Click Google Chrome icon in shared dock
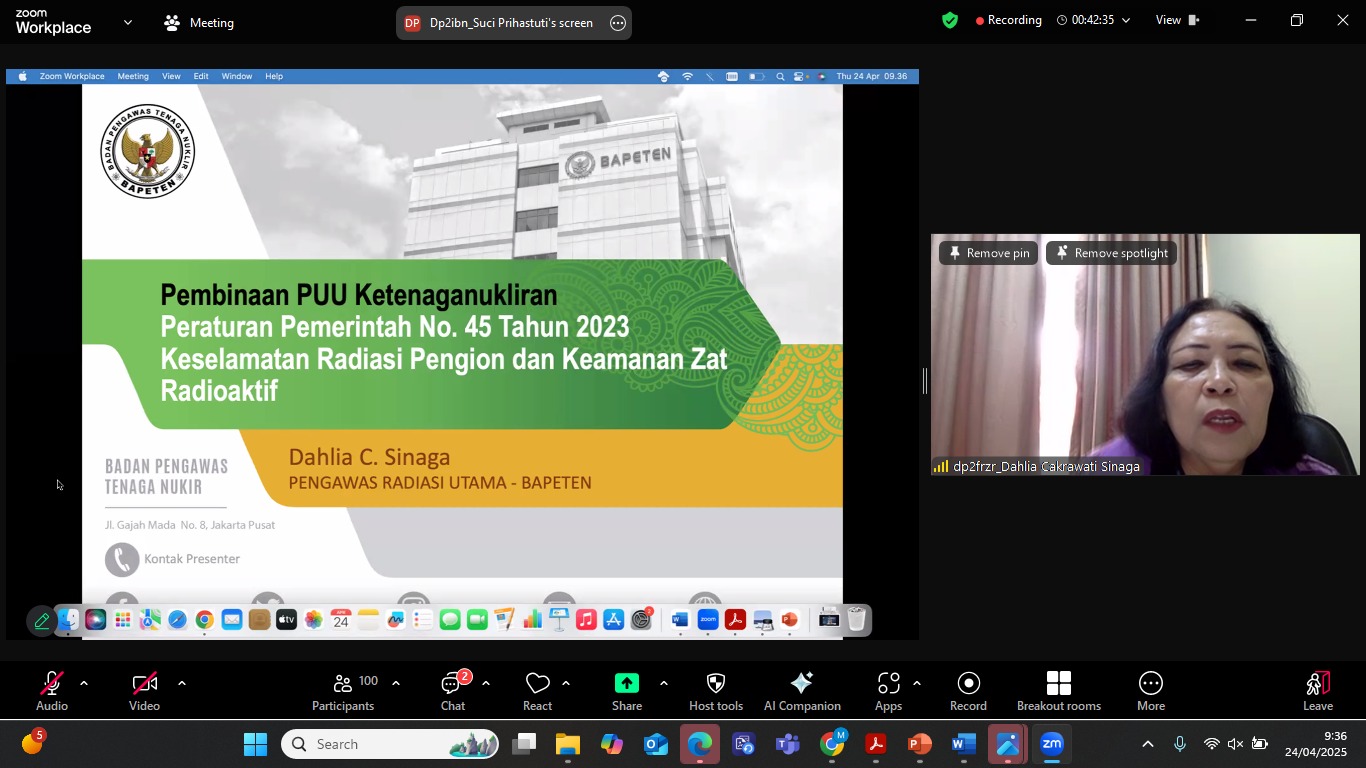Viewport: 1366px width, 768px height. tap(204, 620)
